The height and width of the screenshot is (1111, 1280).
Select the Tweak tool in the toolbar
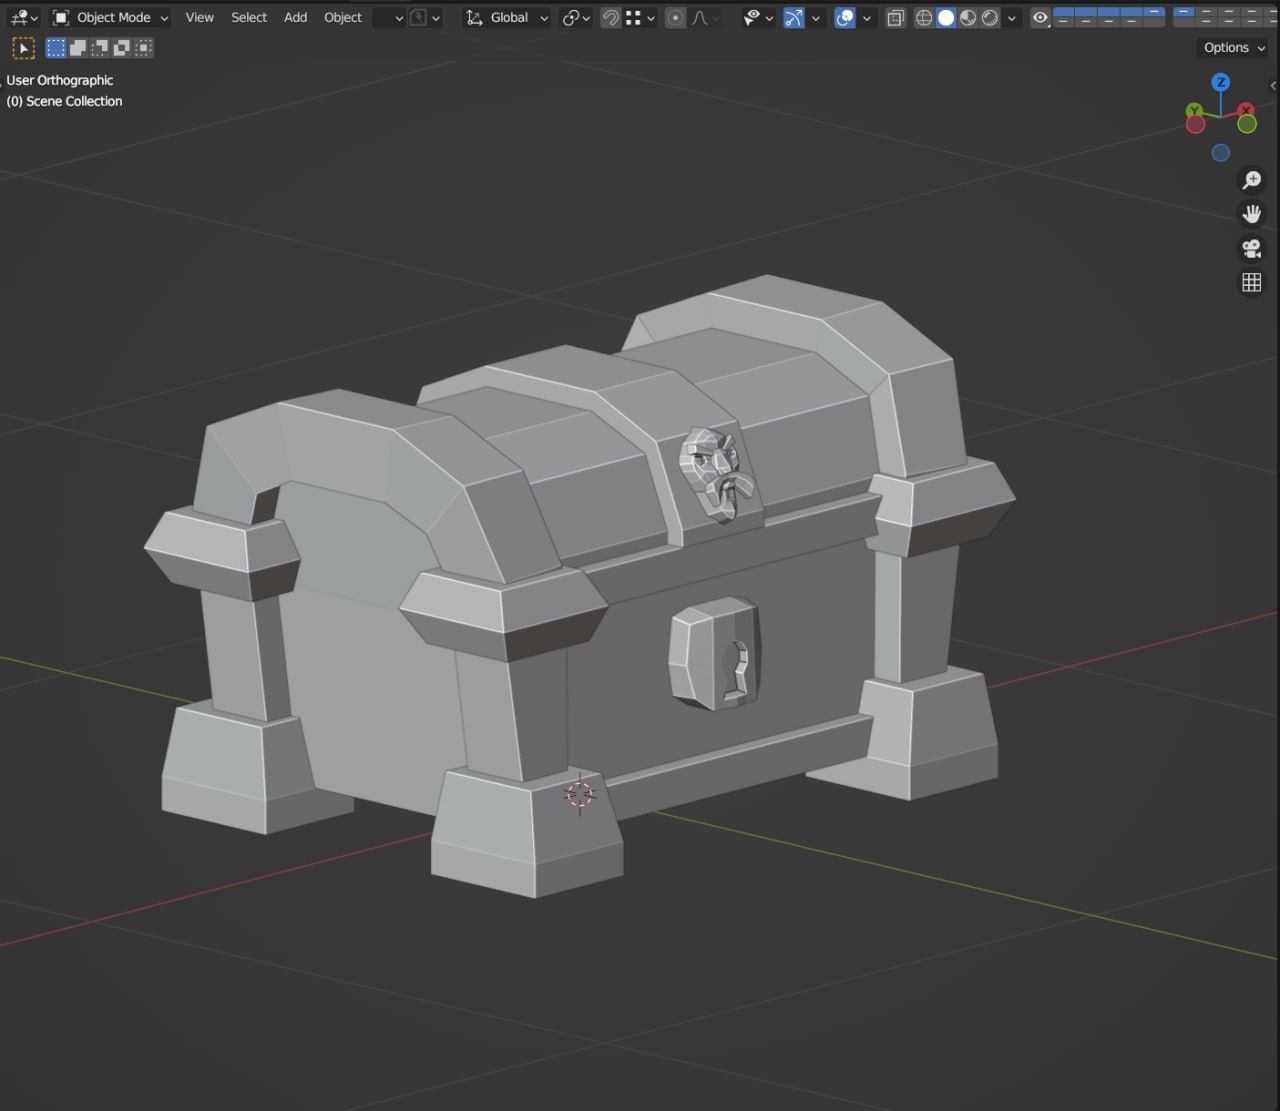click(23, 47)
